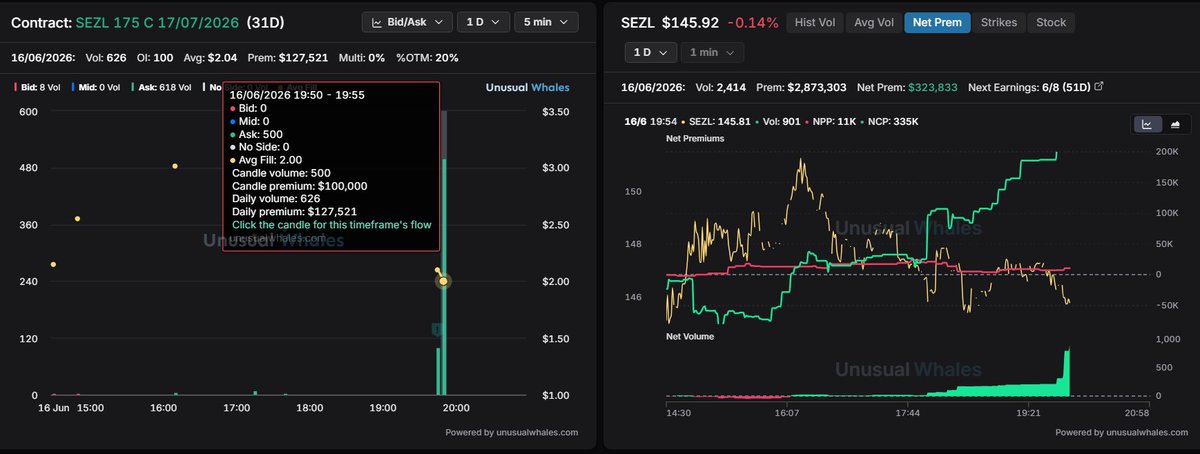
Task: Open the 1 min interval dropdown
Action: click(x=713, y=52)
